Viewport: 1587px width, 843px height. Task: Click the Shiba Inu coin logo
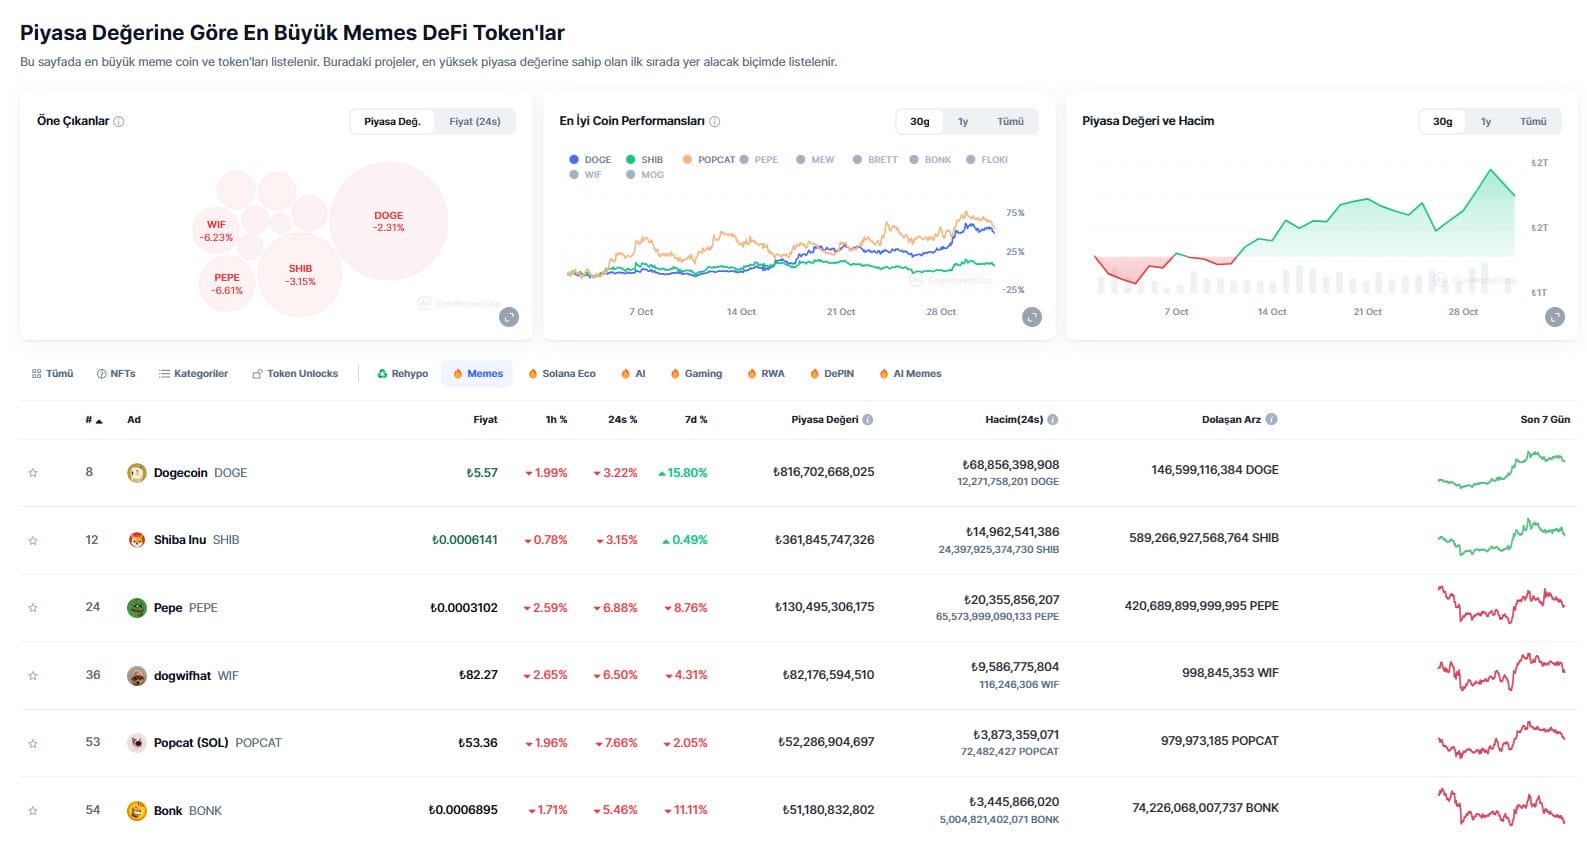(137, 540)
